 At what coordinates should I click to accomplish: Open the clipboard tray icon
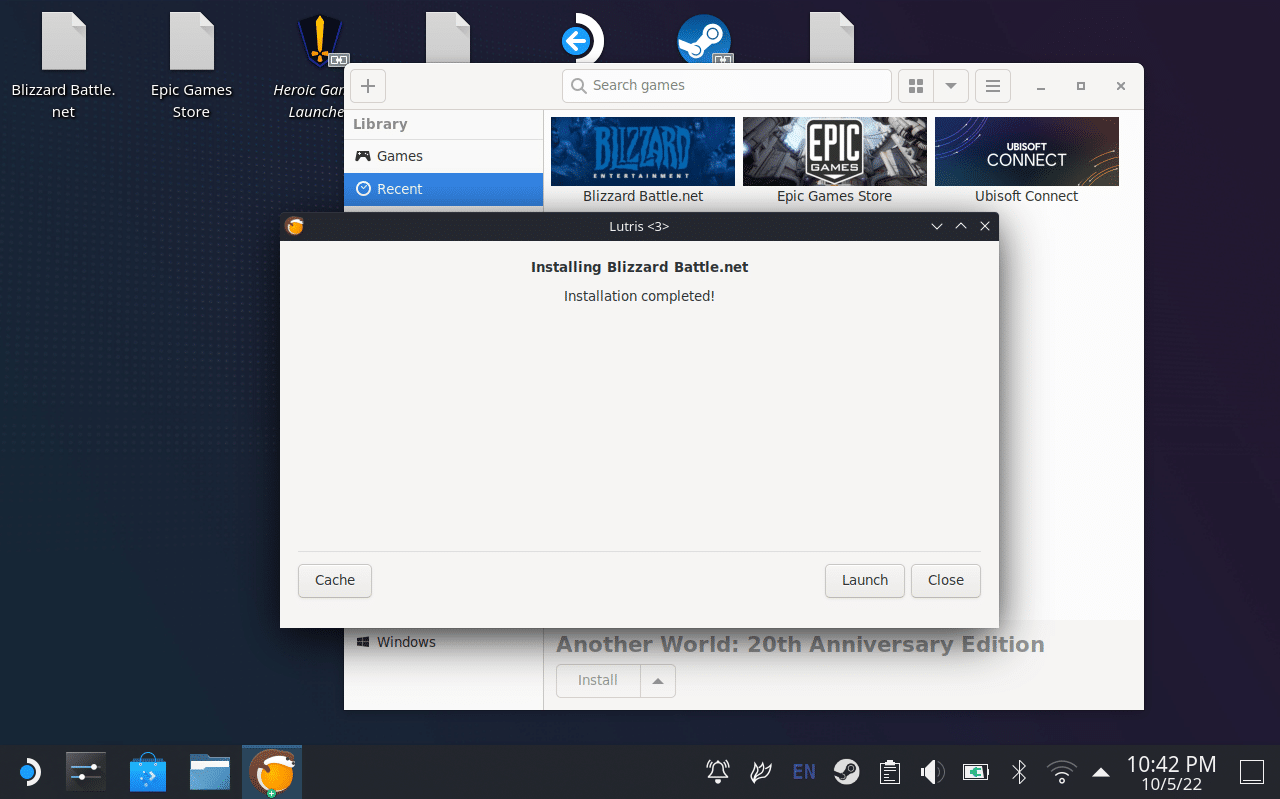(x=889, y=772)
